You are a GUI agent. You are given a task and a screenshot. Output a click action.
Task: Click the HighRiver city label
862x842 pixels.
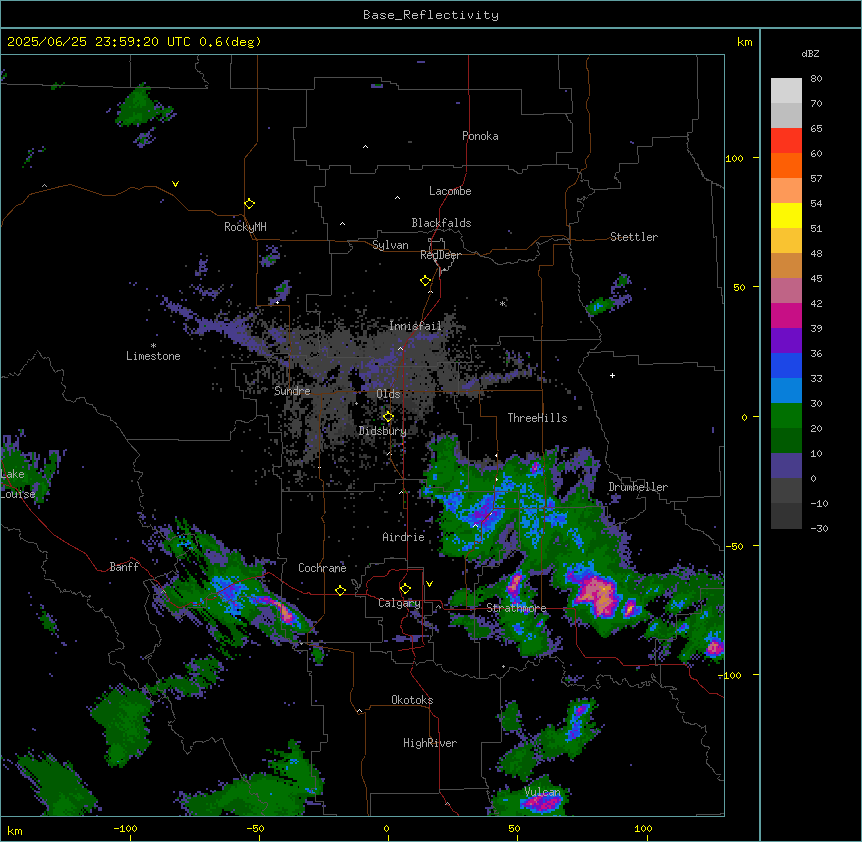click(430, 743)
